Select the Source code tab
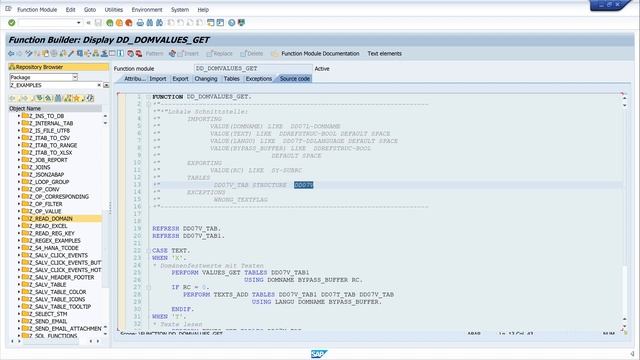Viewport: 640px width, 360px height. (295, 79)
